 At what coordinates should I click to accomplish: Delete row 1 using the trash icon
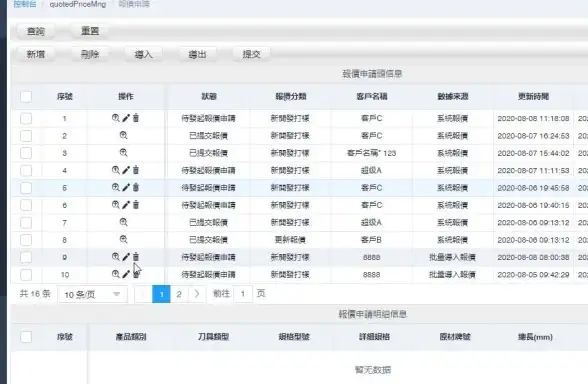136,118
